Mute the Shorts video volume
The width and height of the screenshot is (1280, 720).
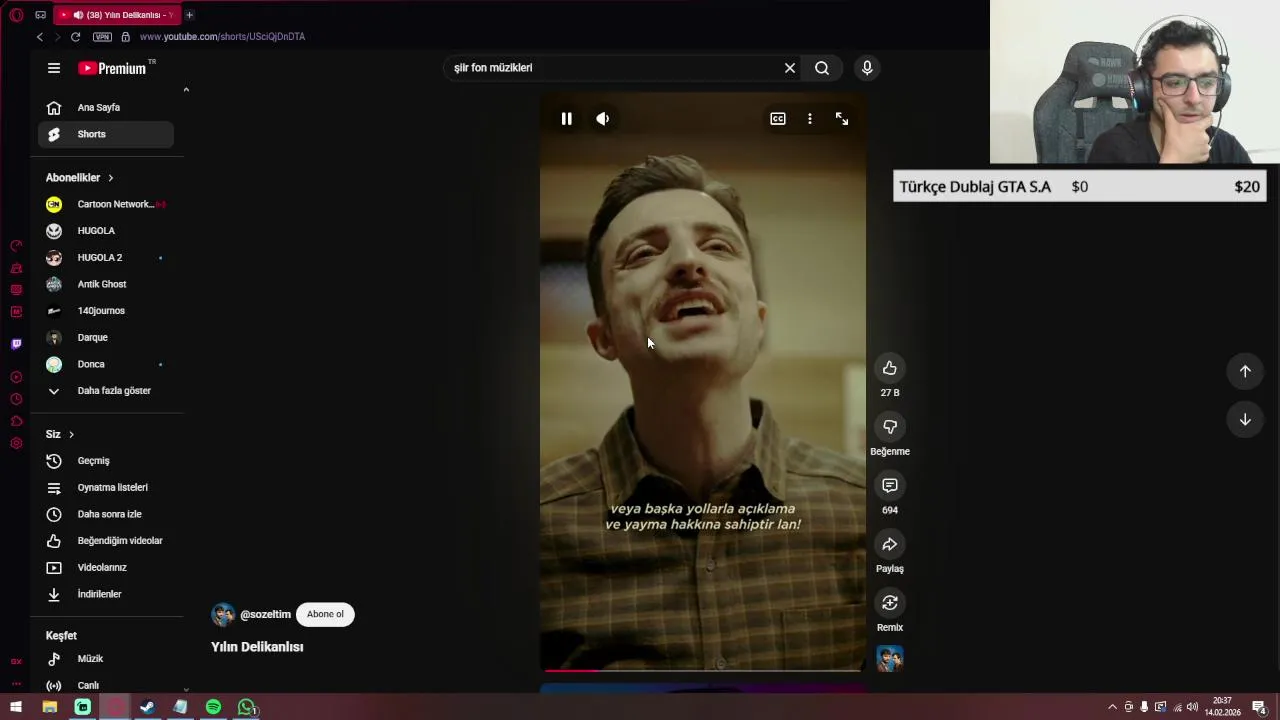point(603,118)
